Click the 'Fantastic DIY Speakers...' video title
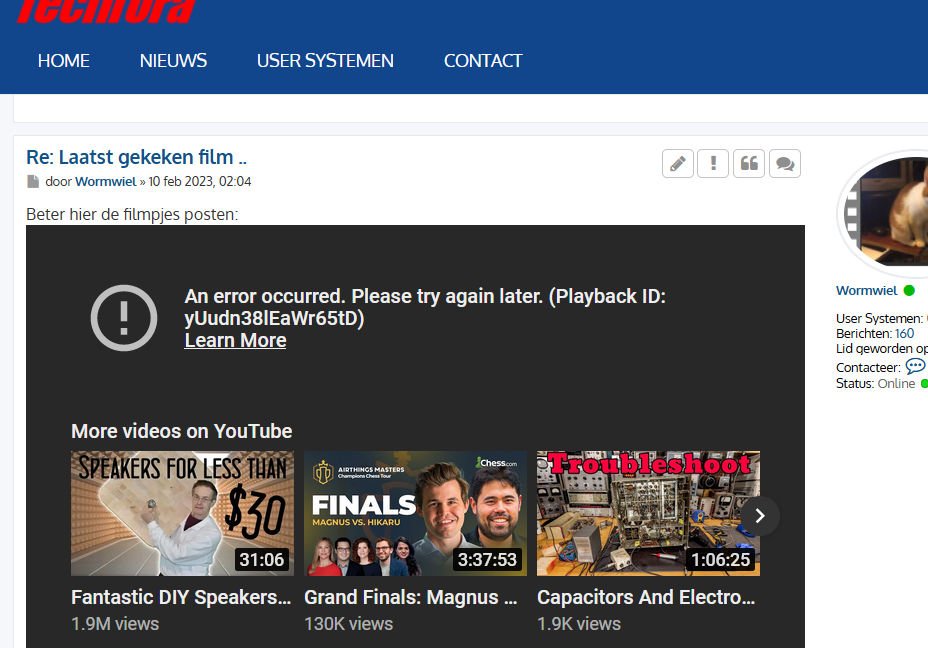 (x=181, y=597)
